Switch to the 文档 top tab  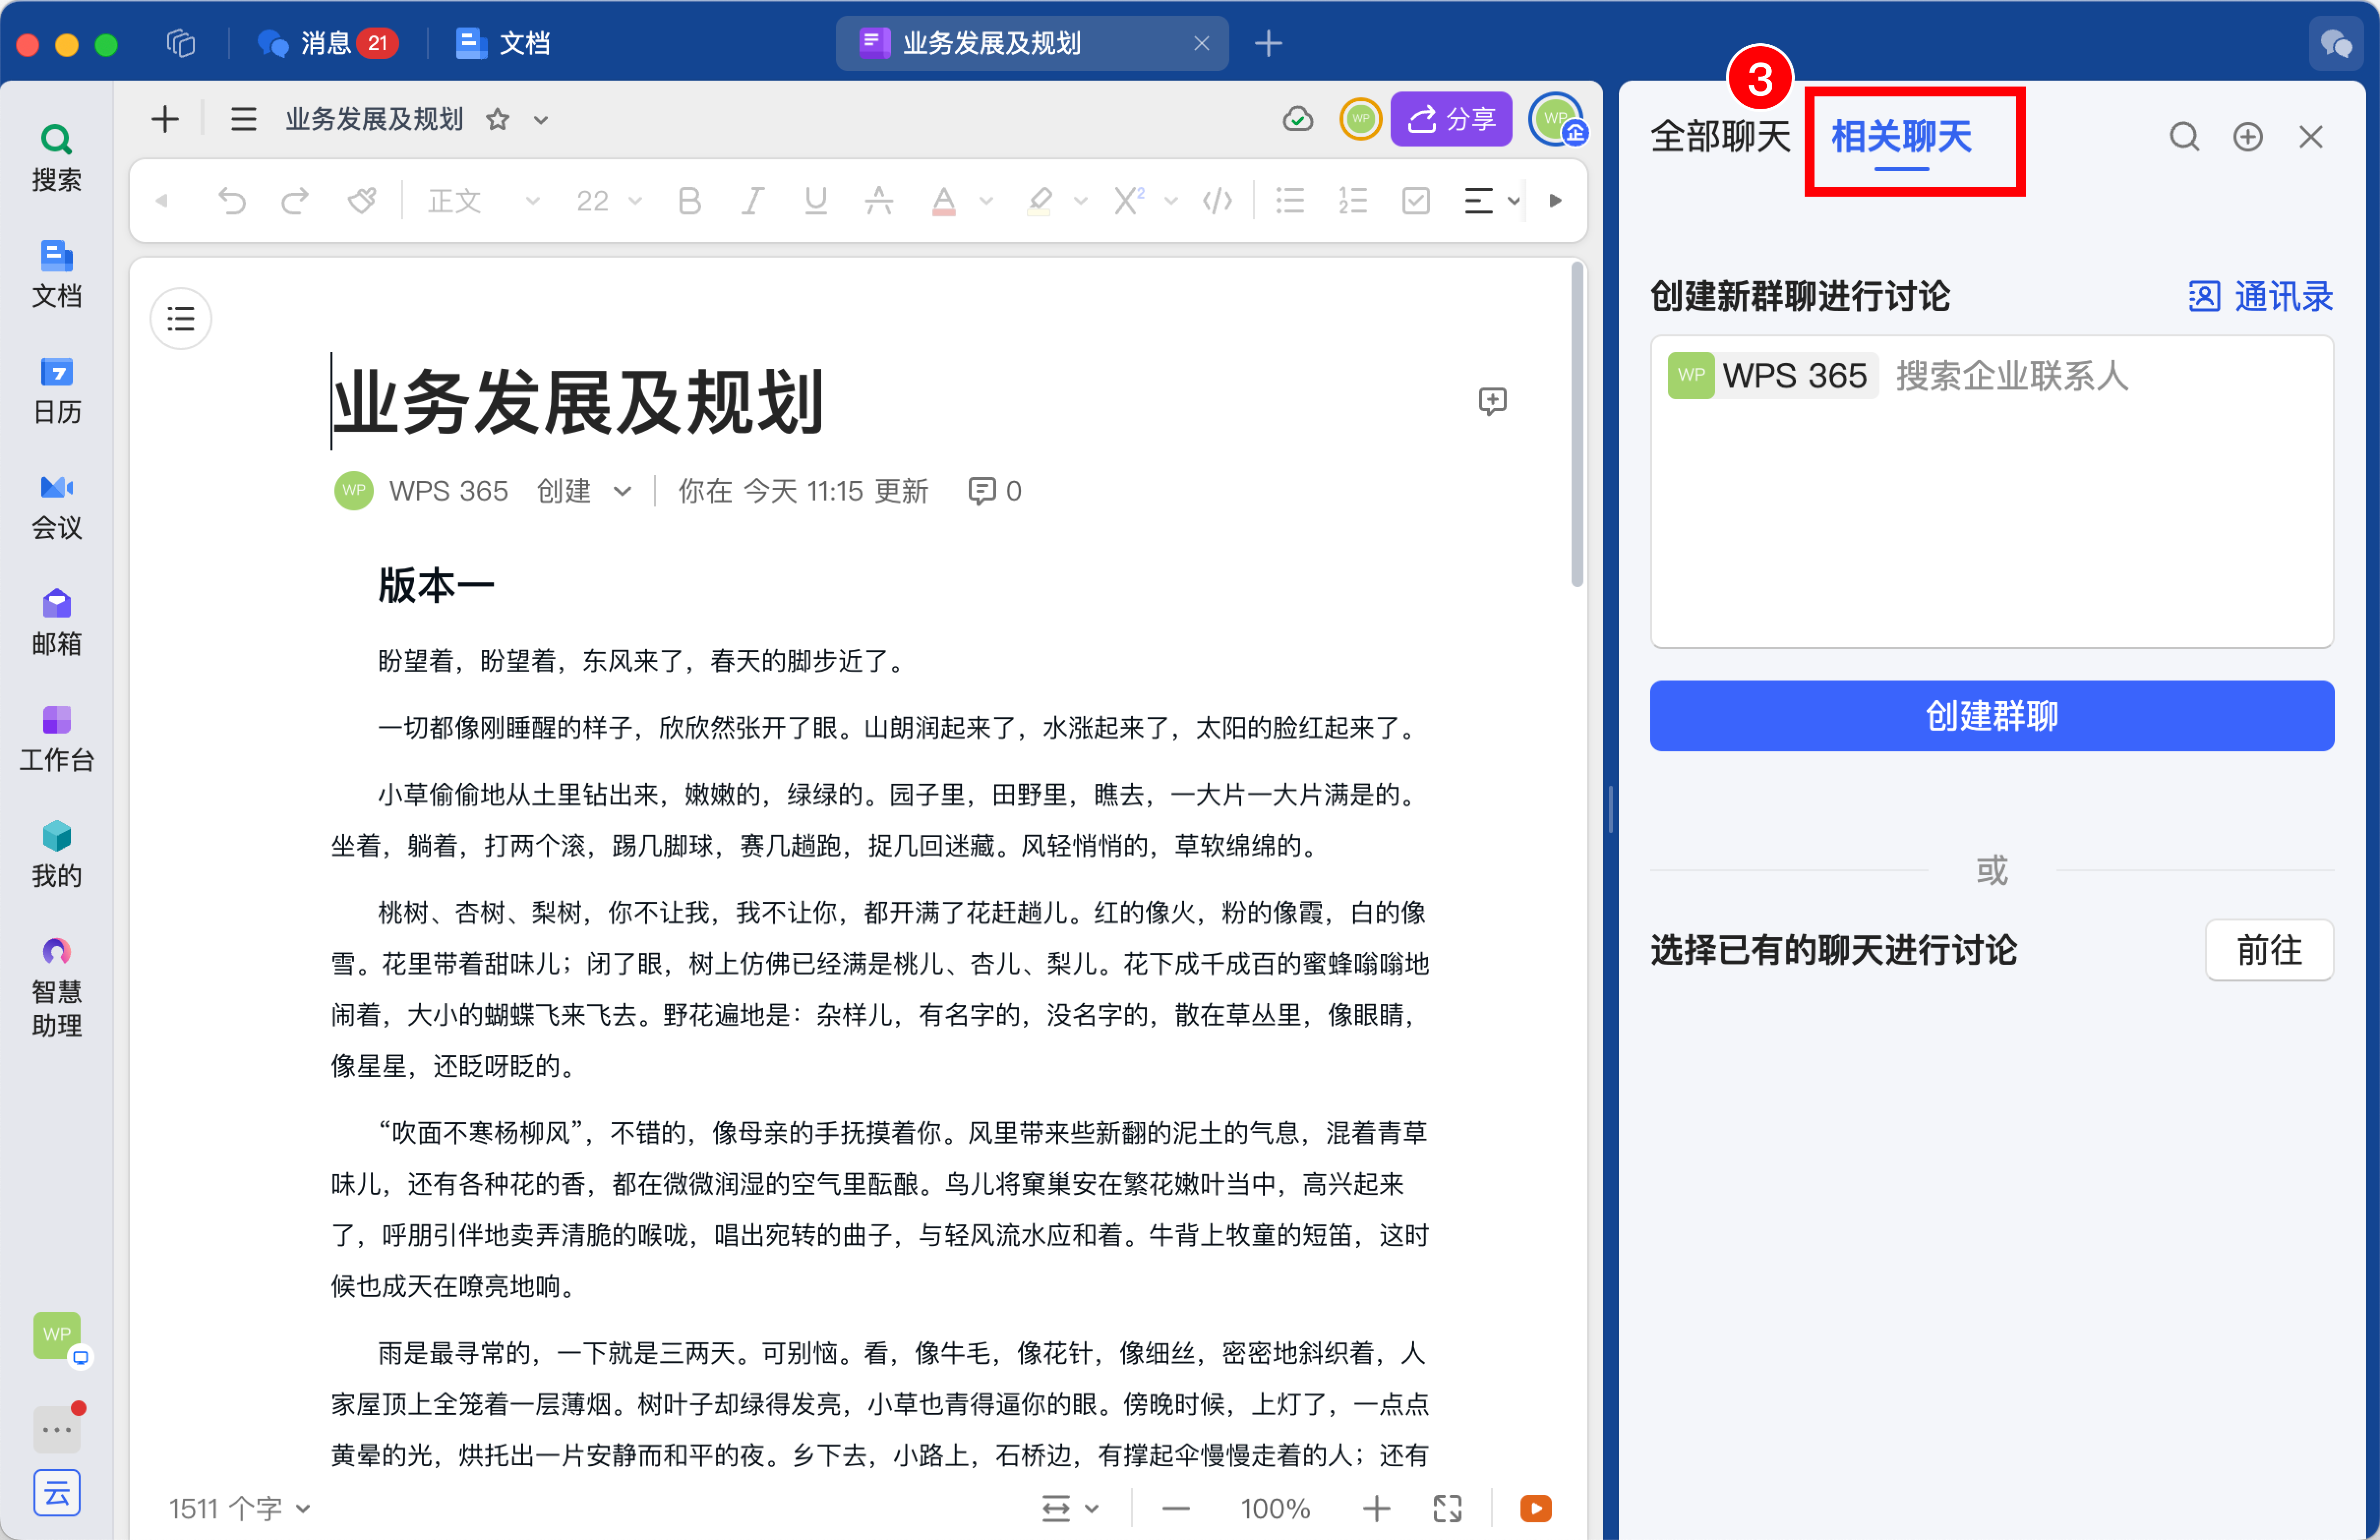[x=503, y=43]
